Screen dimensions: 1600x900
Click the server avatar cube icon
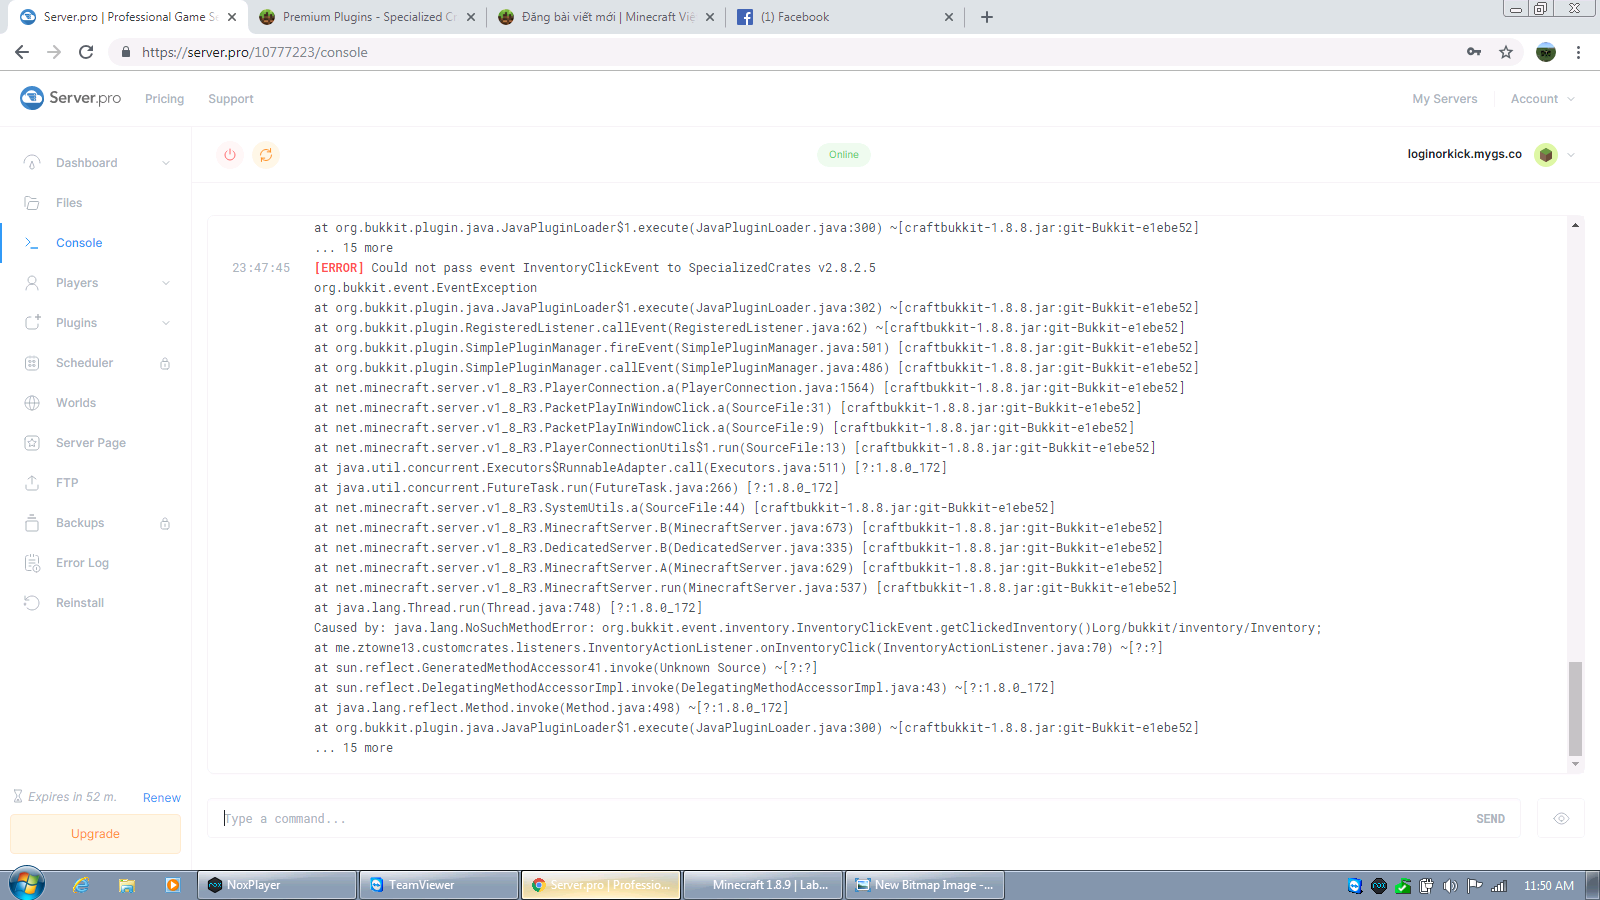click(1546, 155)
